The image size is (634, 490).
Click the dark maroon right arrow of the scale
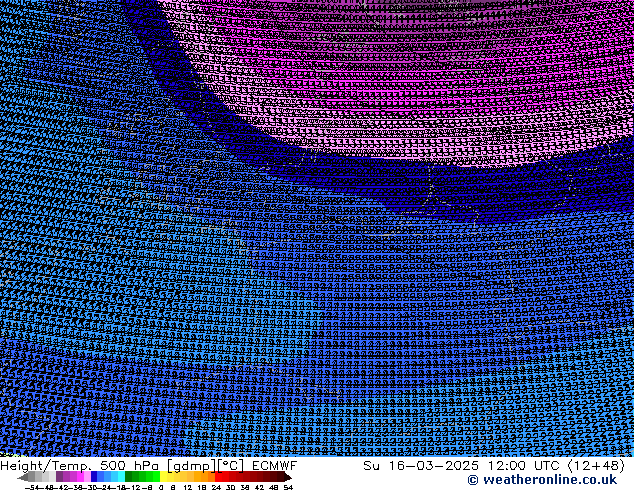coord(287,477)
